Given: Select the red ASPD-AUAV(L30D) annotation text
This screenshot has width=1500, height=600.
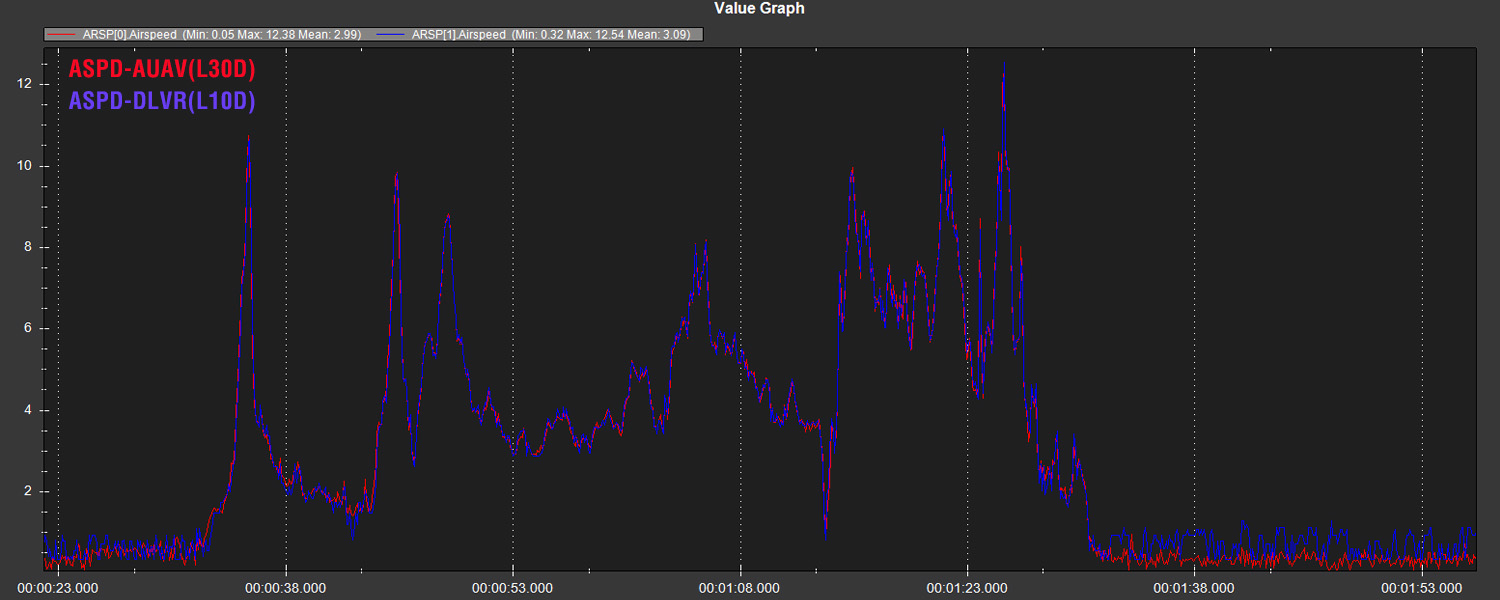Looking at the screenshot, I should (161, 70).
